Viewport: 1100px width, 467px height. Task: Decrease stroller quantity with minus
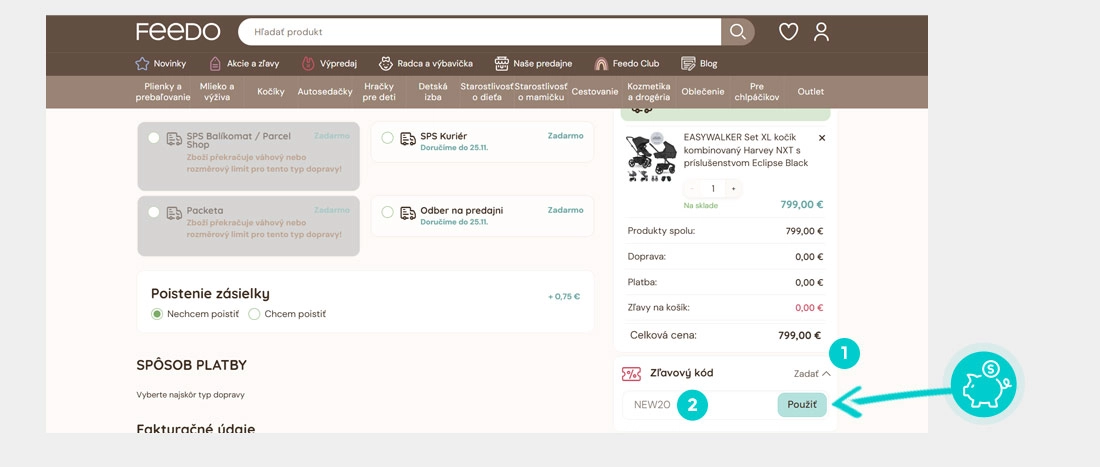pos(692,189)
